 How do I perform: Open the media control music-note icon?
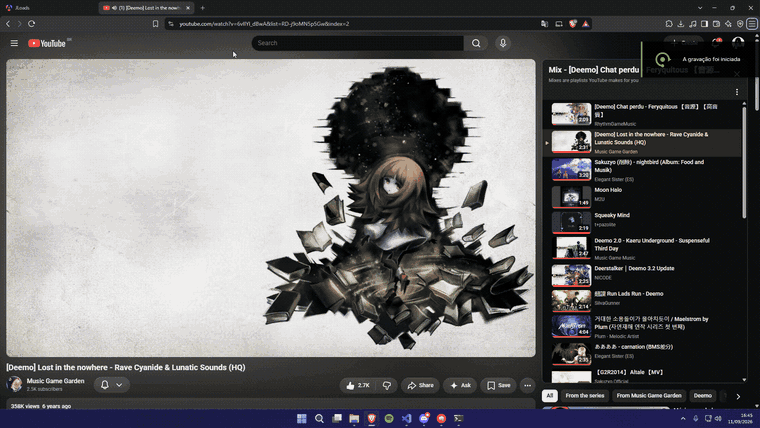pos(693,23)
